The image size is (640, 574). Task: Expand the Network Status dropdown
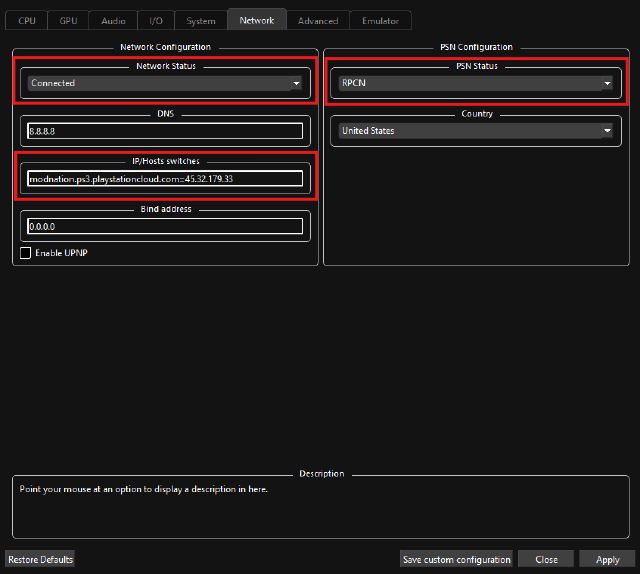(x=165, y=83)
